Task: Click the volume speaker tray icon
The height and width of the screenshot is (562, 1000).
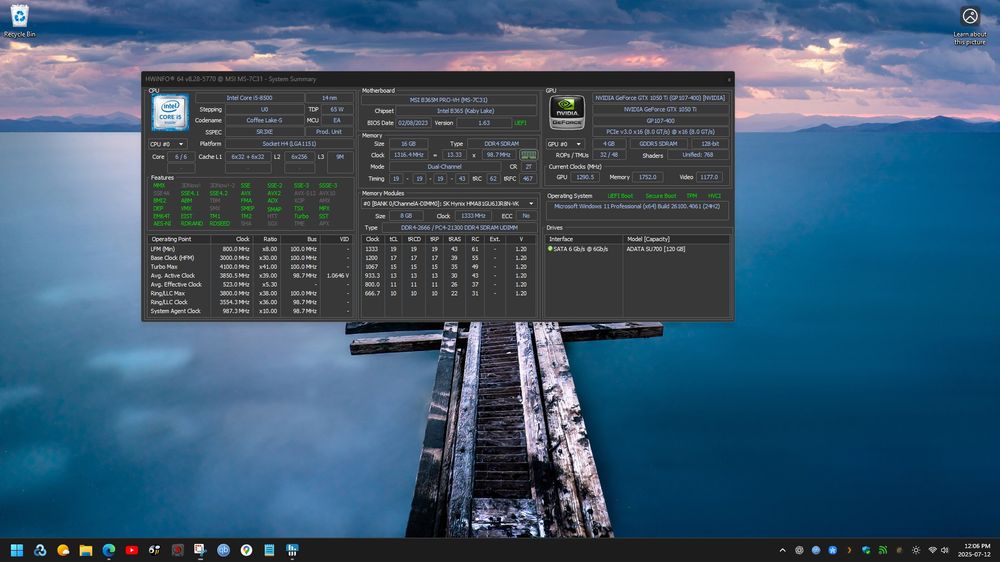Action: click(x=946, y=550)
